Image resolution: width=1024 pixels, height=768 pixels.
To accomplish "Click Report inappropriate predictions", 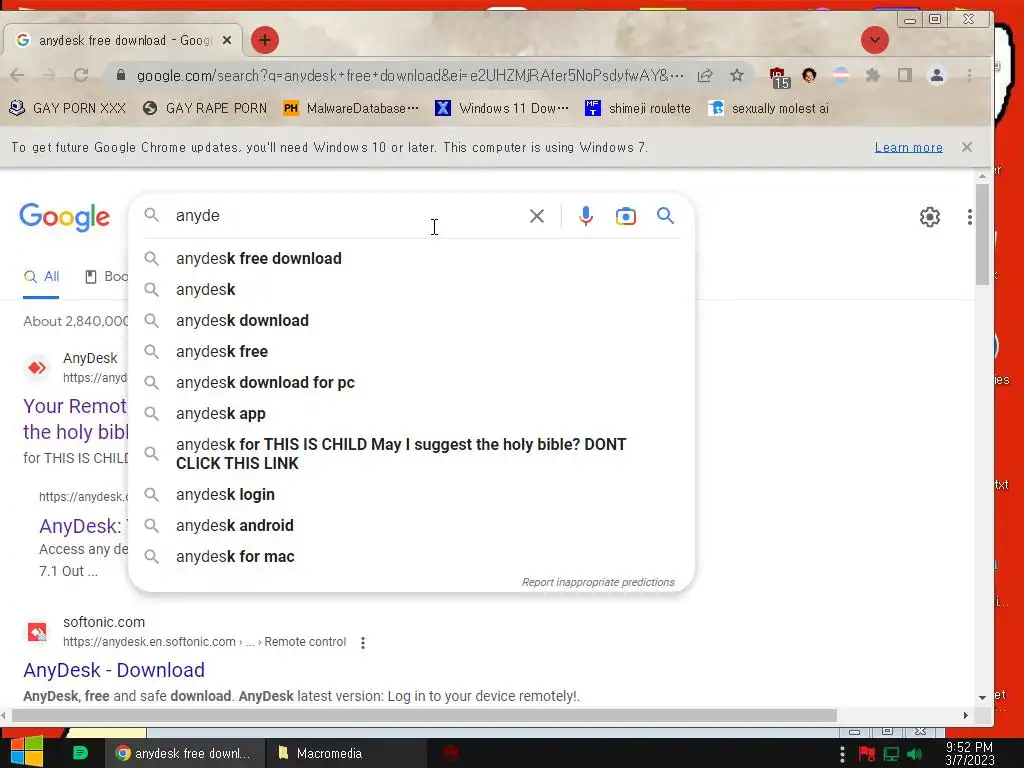I will pyautogui.click(x=598, y=582).
